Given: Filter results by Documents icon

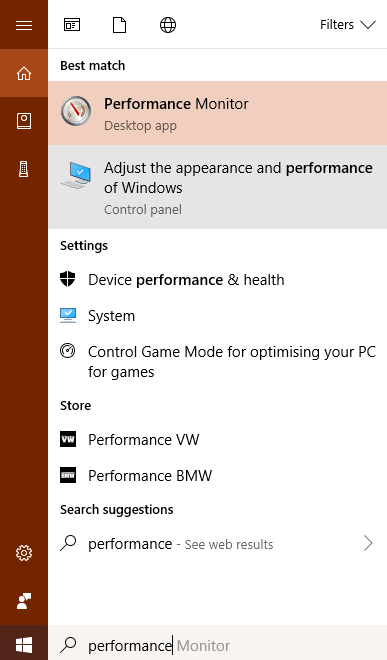Looking at the screenshot, I should [x=120, y=25].
